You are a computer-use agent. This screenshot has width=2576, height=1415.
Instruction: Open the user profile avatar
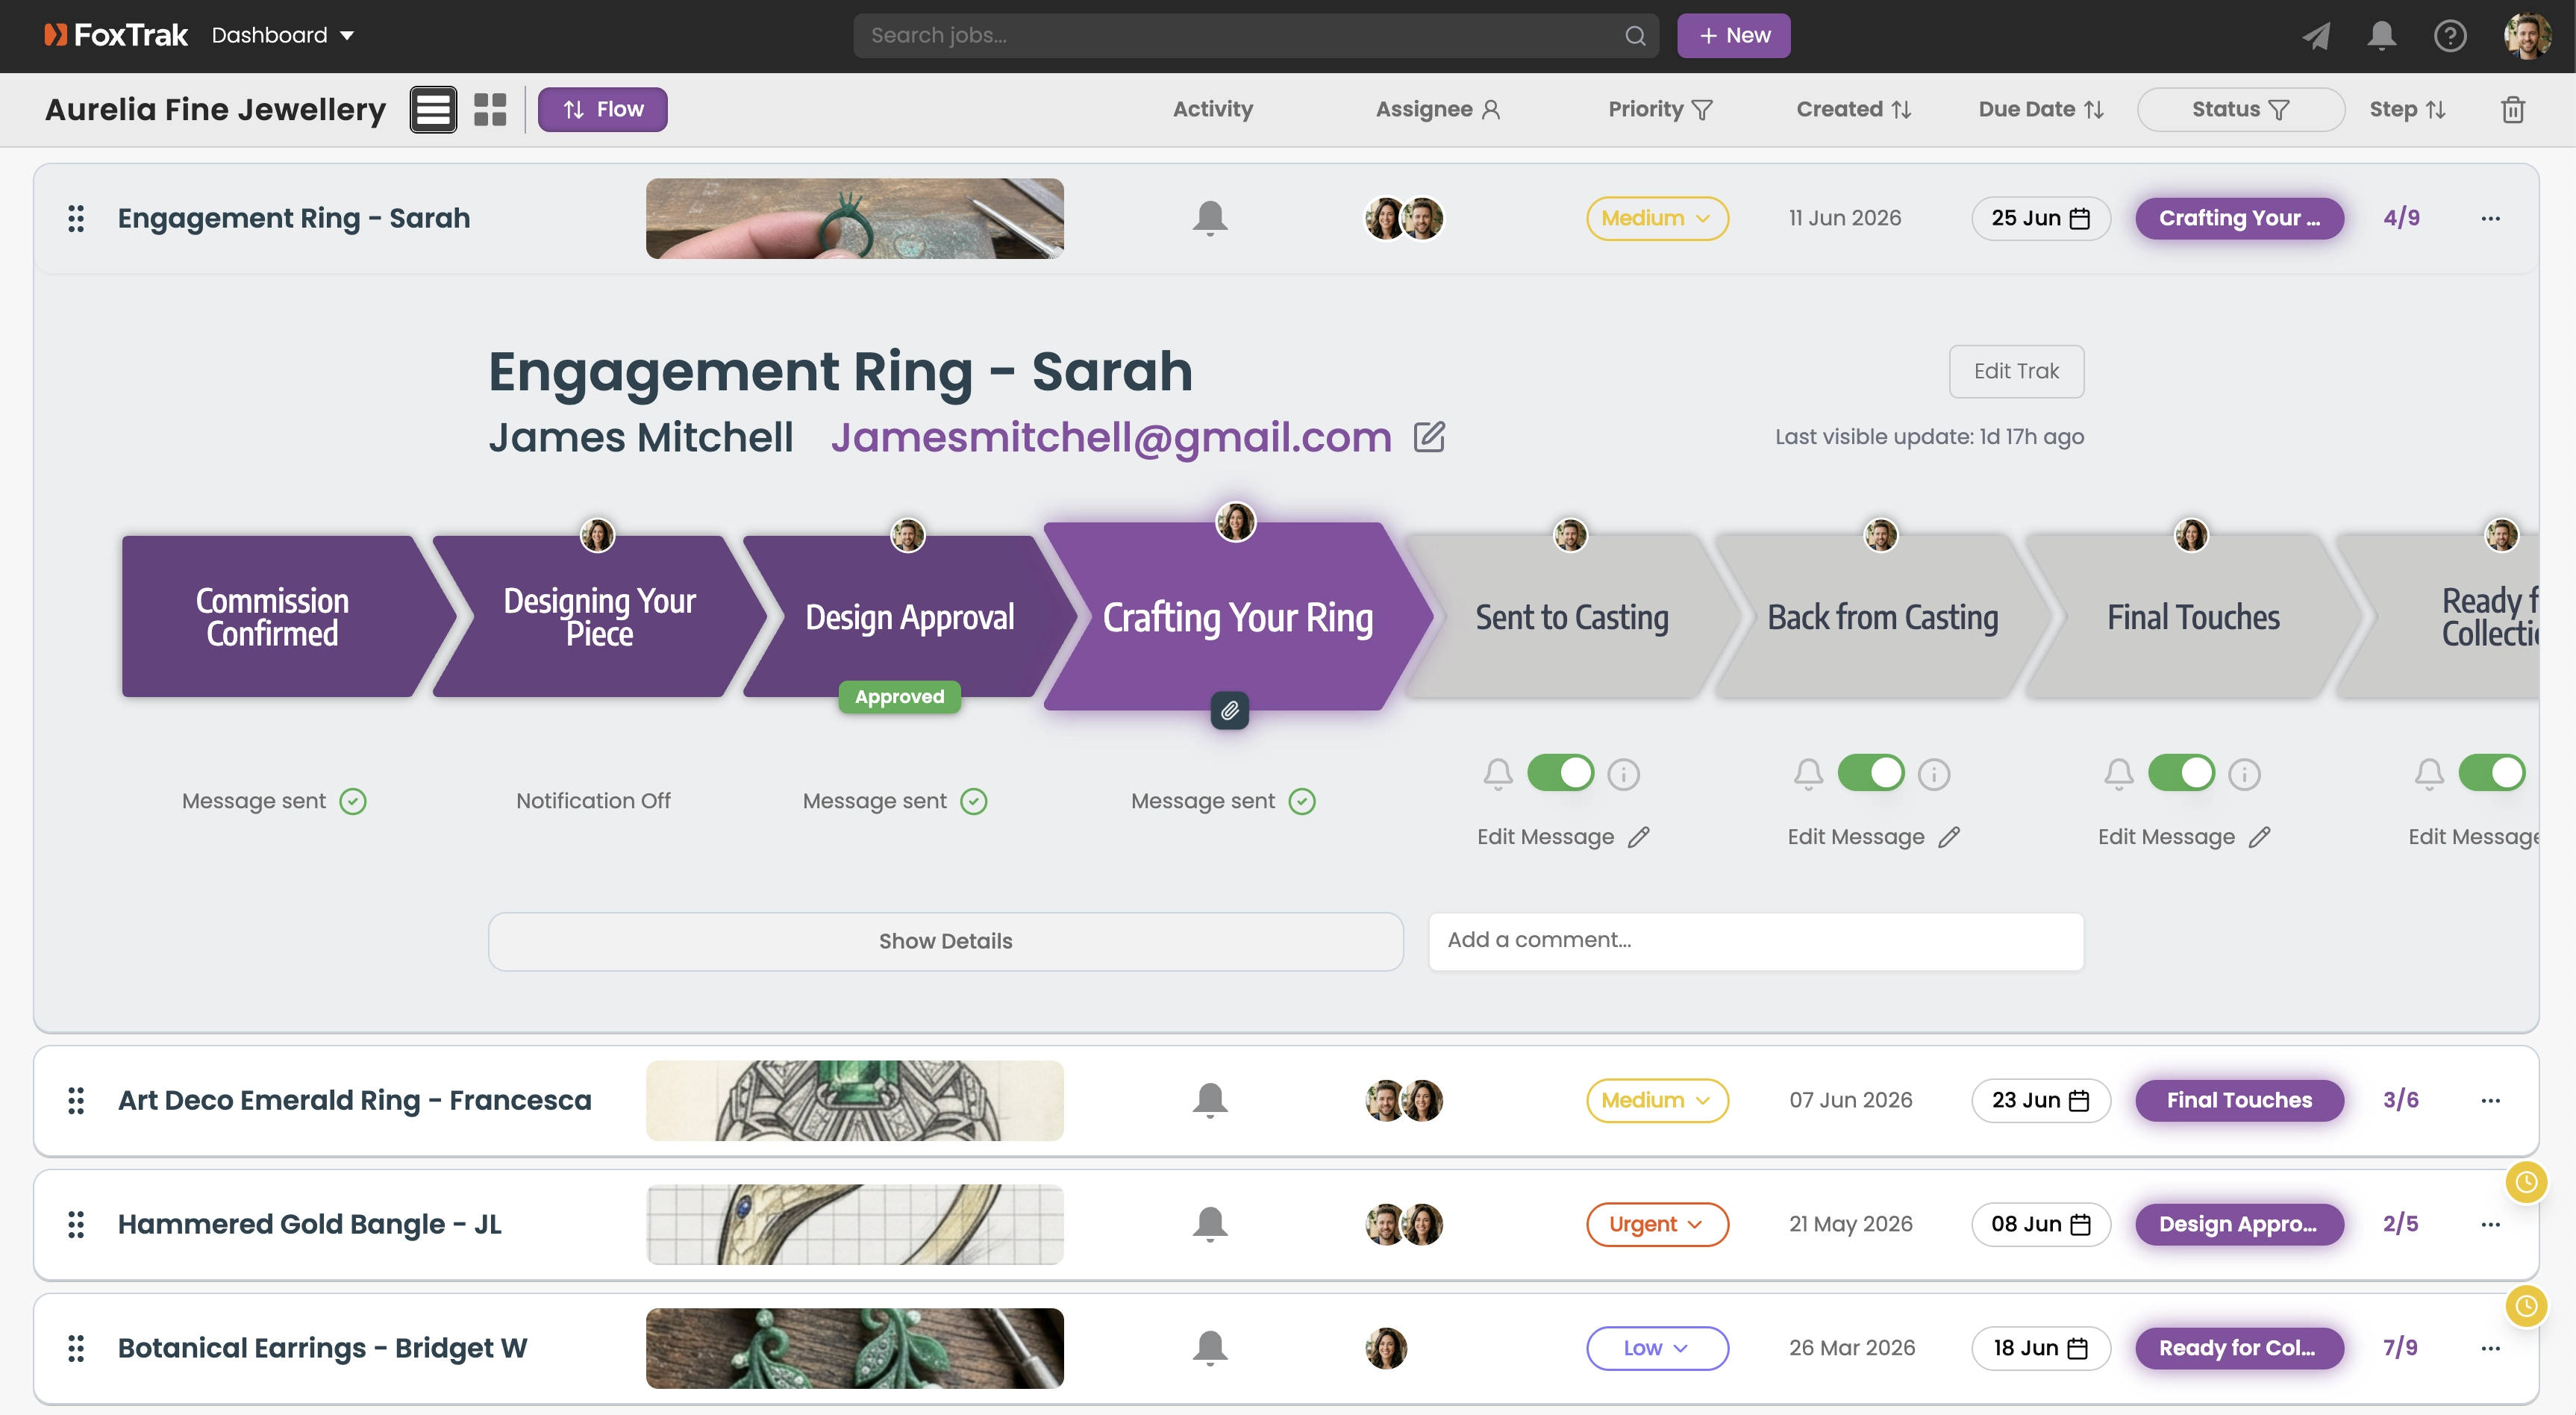click(2527, 36)
